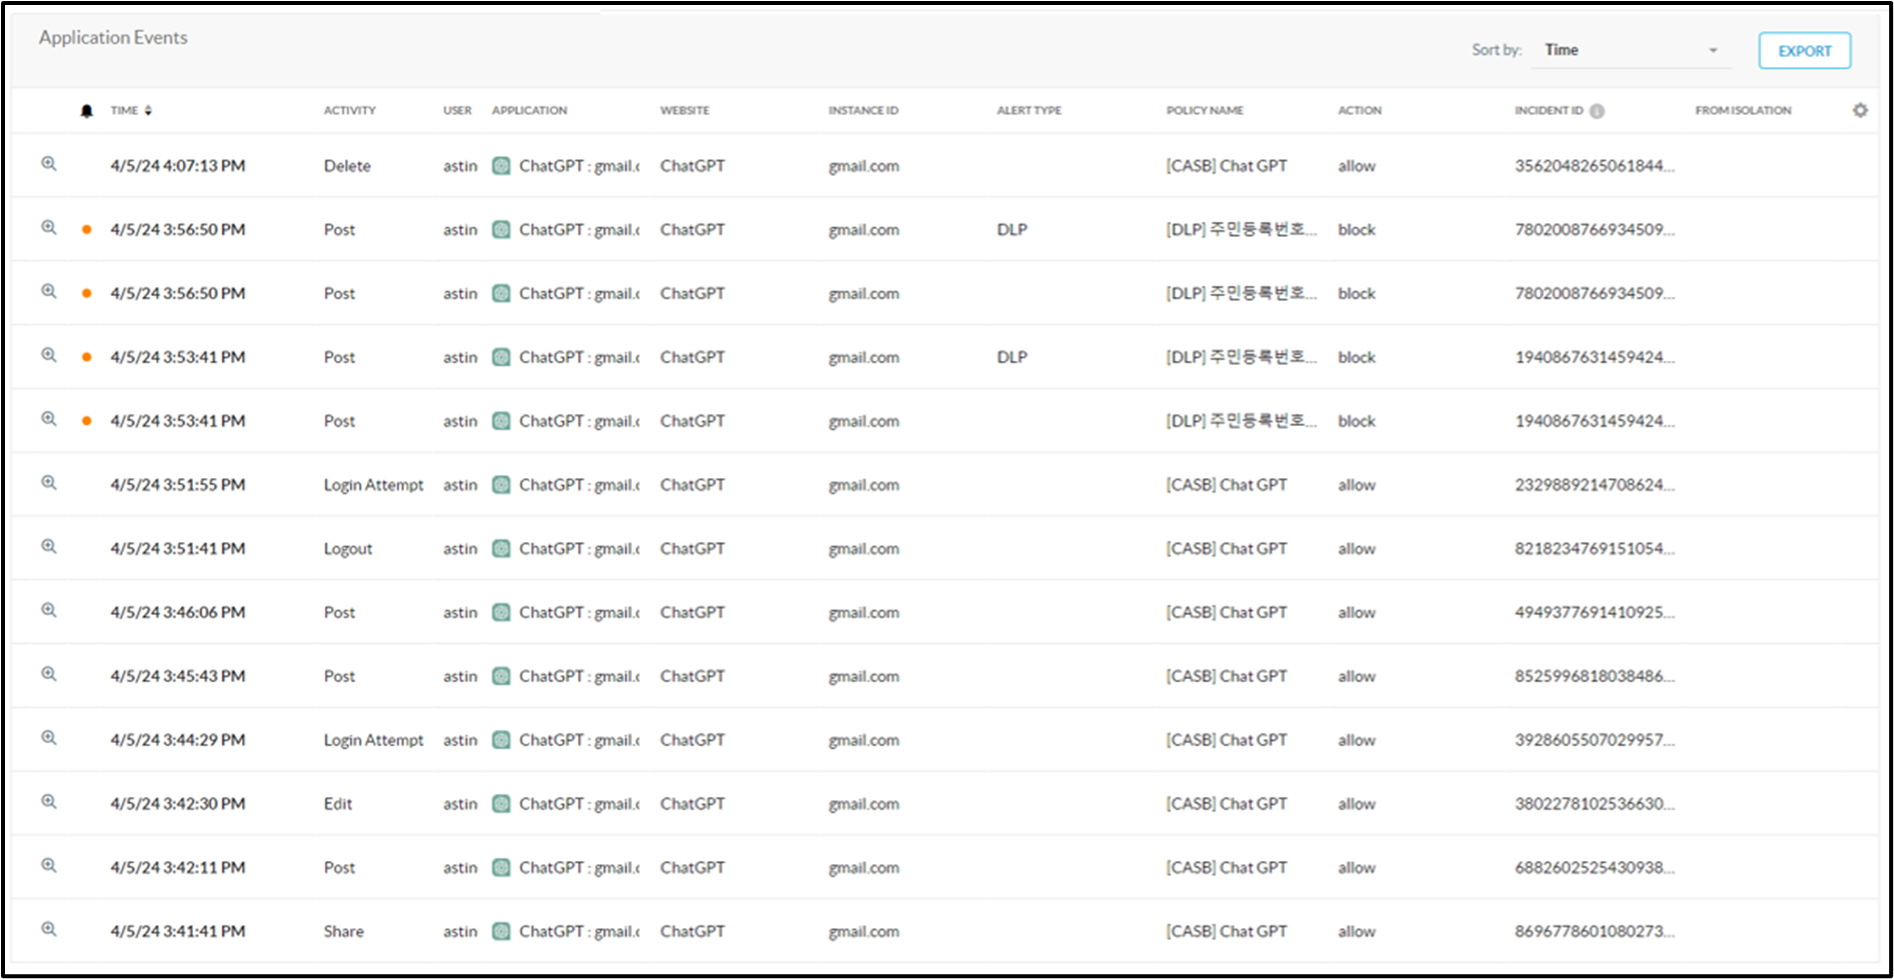
Task: Click the Delete activity cell
Action: click(x=347, y=166)
